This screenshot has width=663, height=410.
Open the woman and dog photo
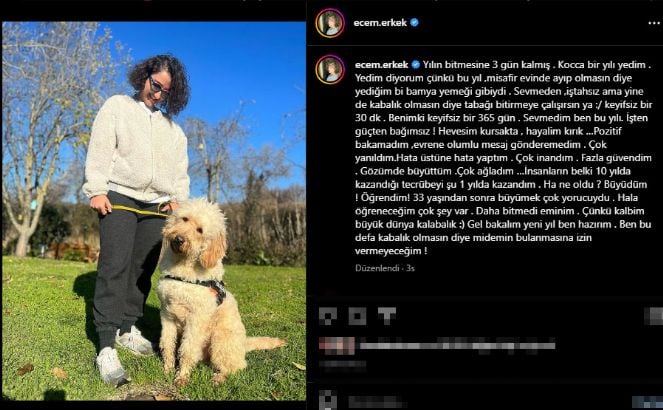click(x=154, y=211)
